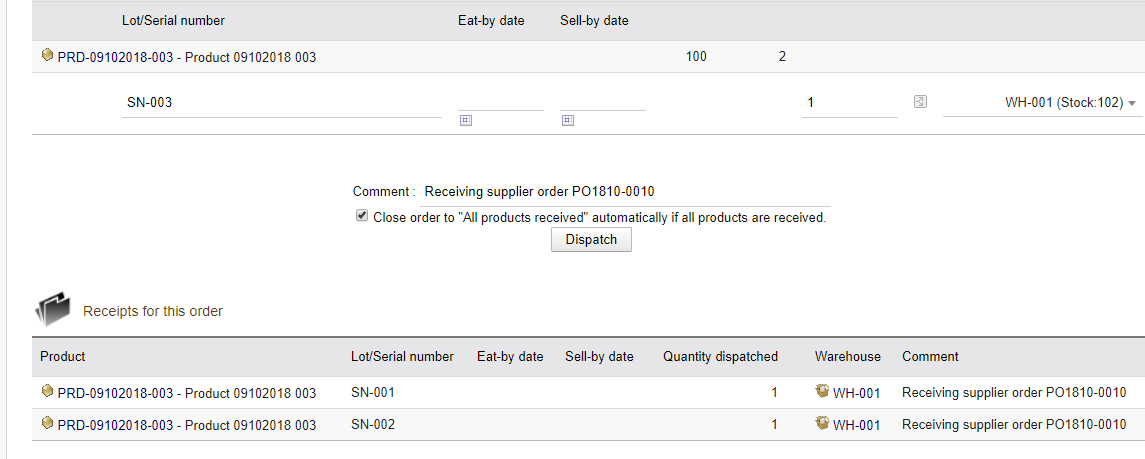
Task: Click product icon in SN-001 receipt row
Action: pyautogui.click(x=47, y=392)
